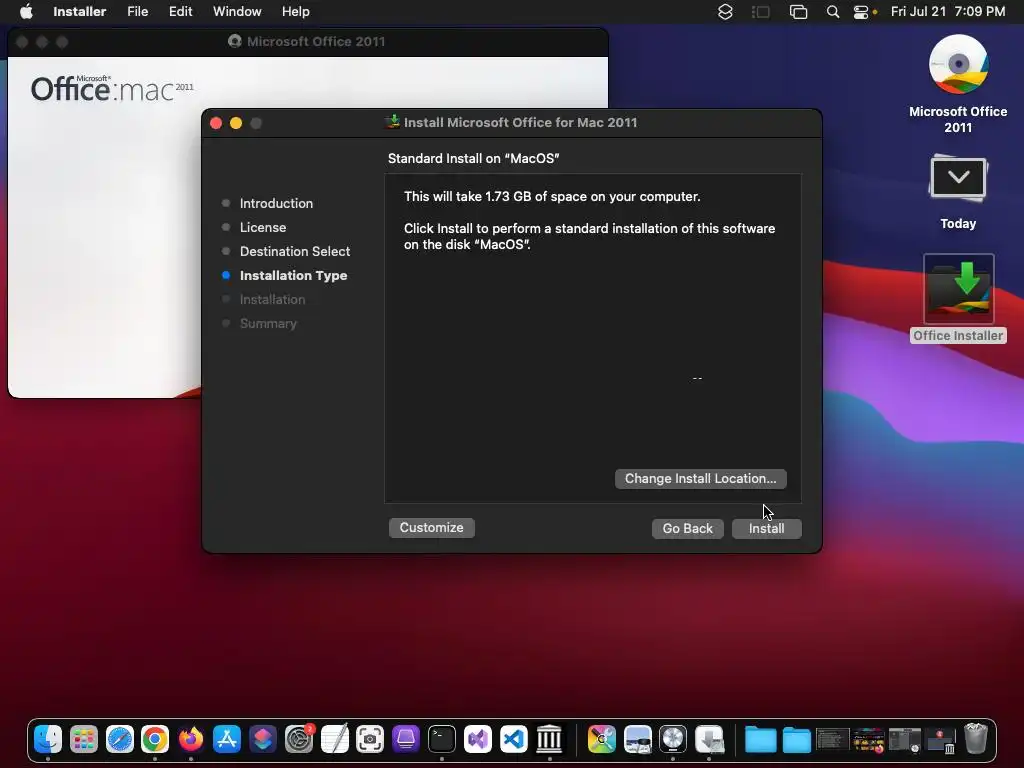Screen dimensions: 1024x768
Task: Open purple Visual Studio from Dock
Action: point(477,739)
